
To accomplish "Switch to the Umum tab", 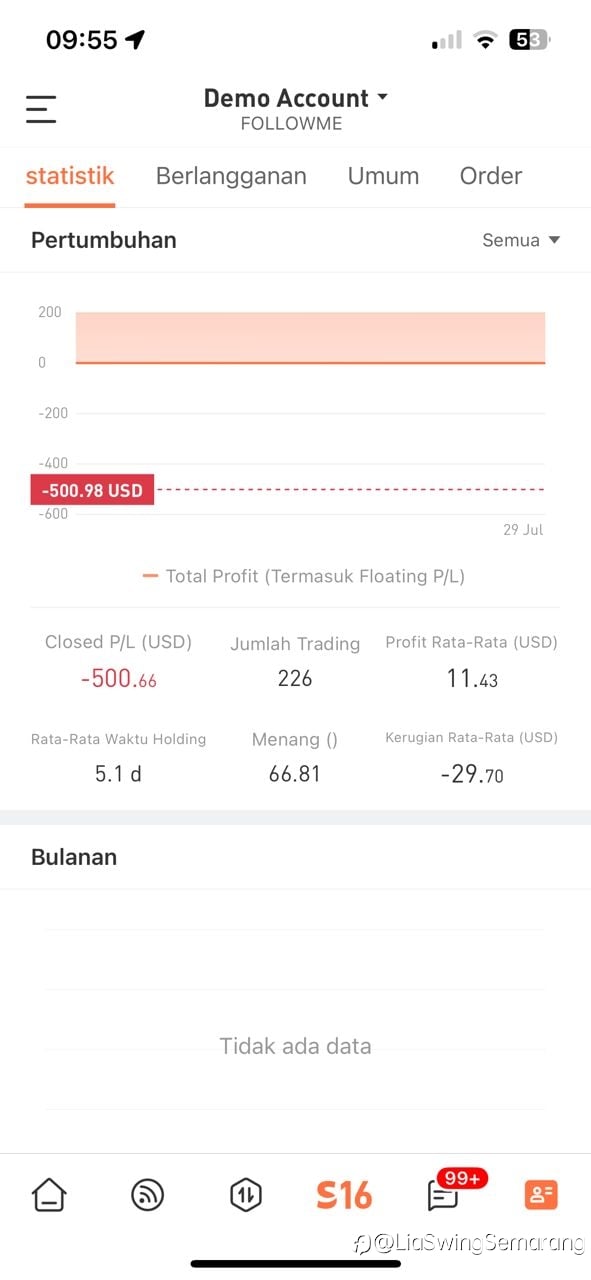I will [x=383, y=176].
